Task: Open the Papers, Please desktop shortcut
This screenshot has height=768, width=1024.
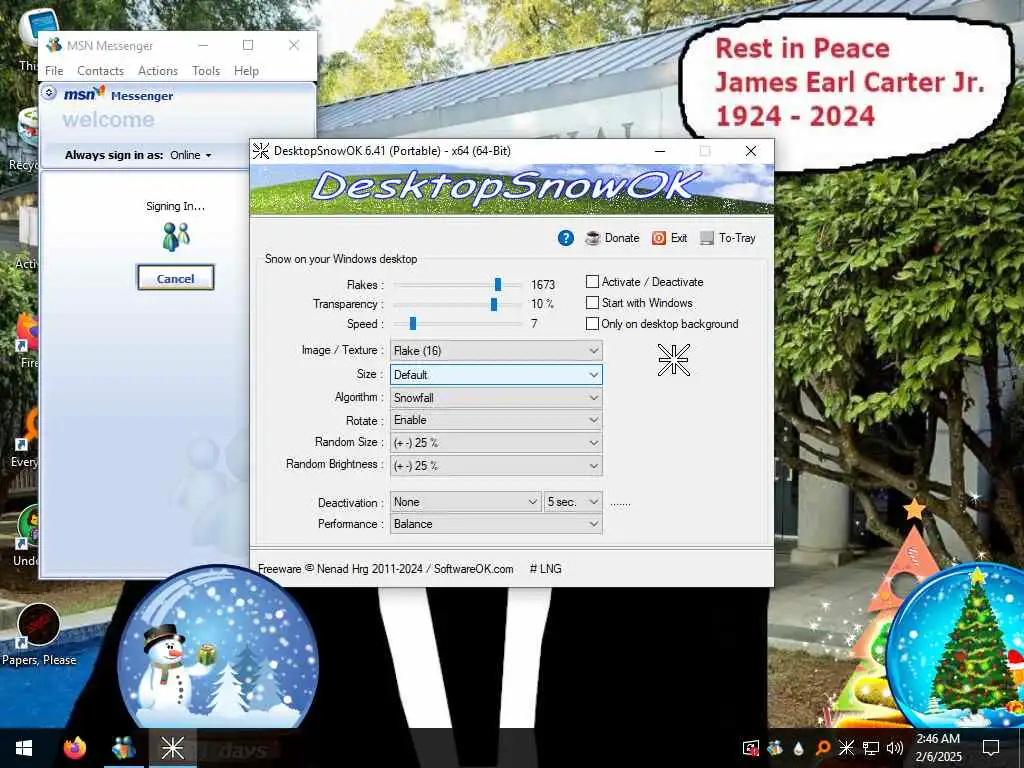Action: (39, 635)
